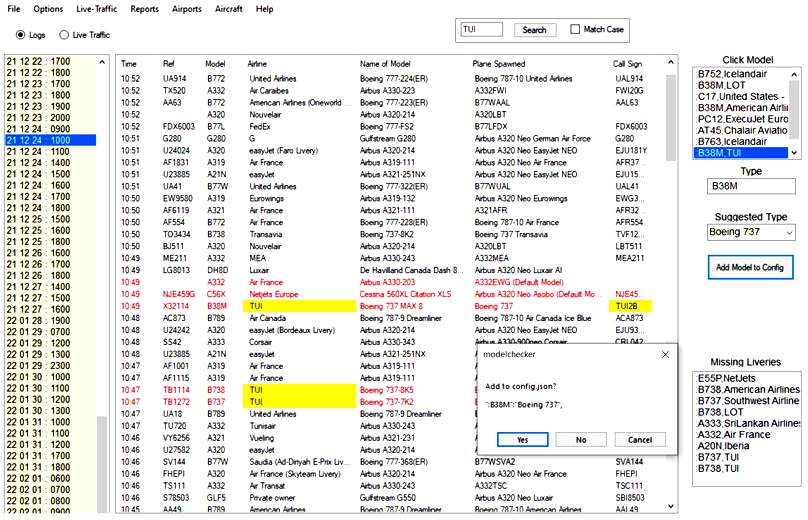Screen dimensions: 808x520
Task: Select B38M,TUI in Click Model list
Action: [741, 153]
